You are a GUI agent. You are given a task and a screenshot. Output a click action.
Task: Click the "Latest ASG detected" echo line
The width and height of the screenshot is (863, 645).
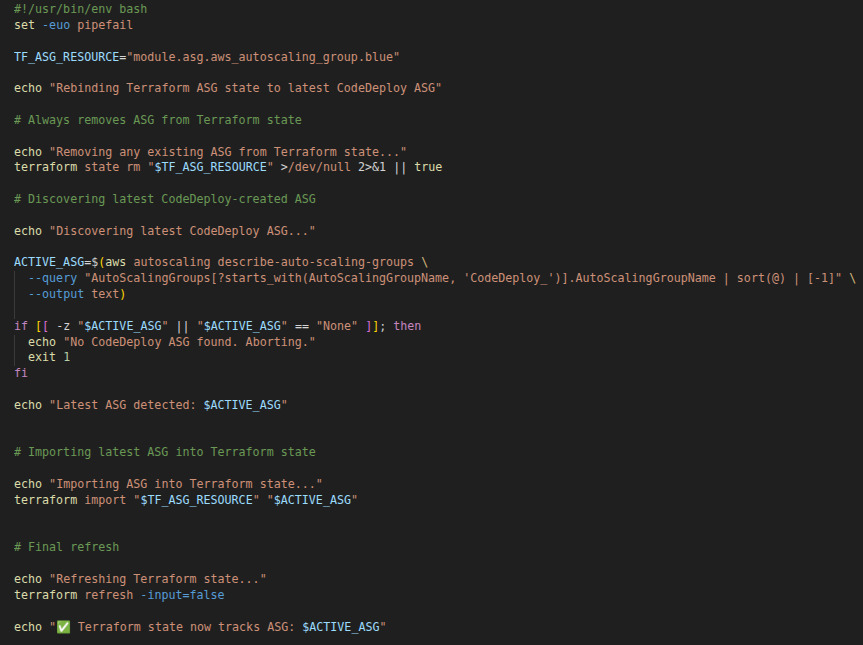tap(150, 405)
